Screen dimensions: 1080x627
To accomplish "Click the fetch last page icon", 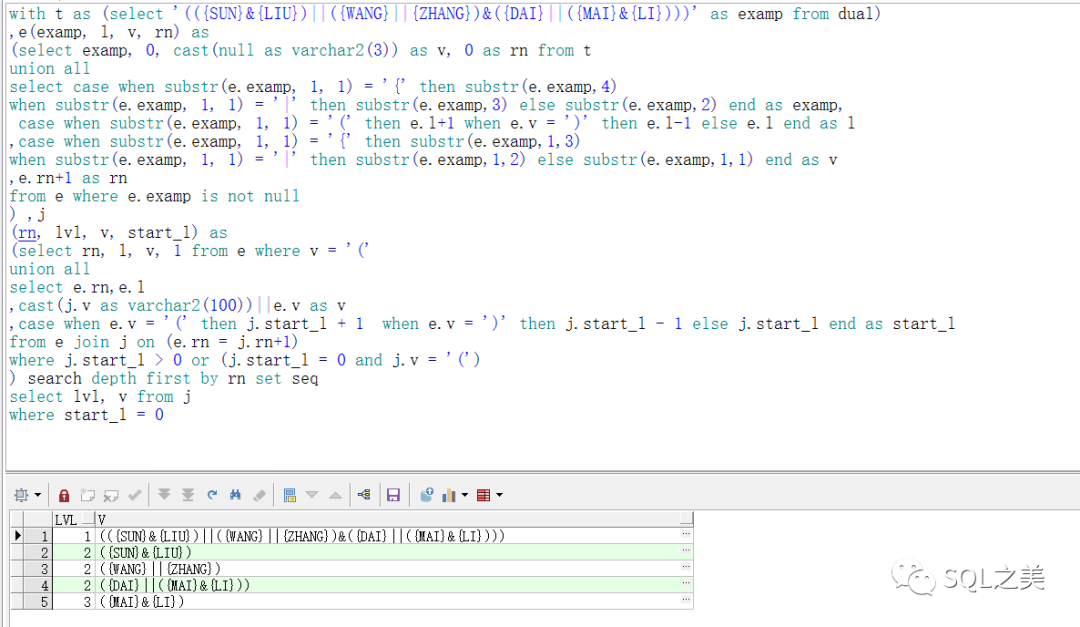I will (188, 495).
